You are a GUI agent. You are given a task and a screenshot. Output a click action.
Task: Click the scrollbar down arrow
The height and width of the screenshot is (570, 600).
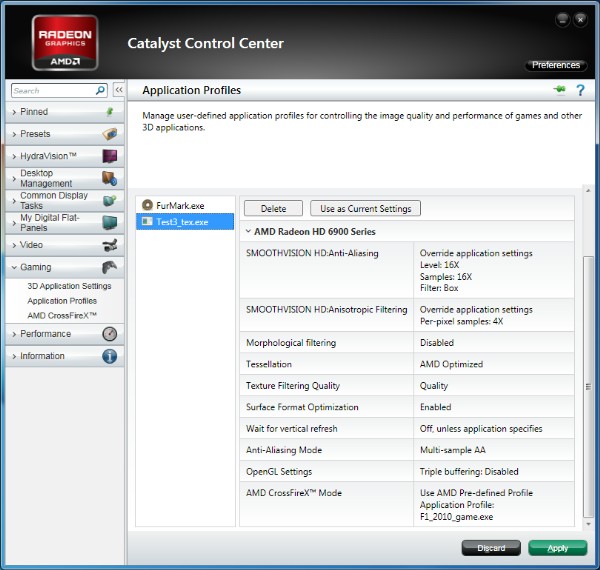pos(588,524)
